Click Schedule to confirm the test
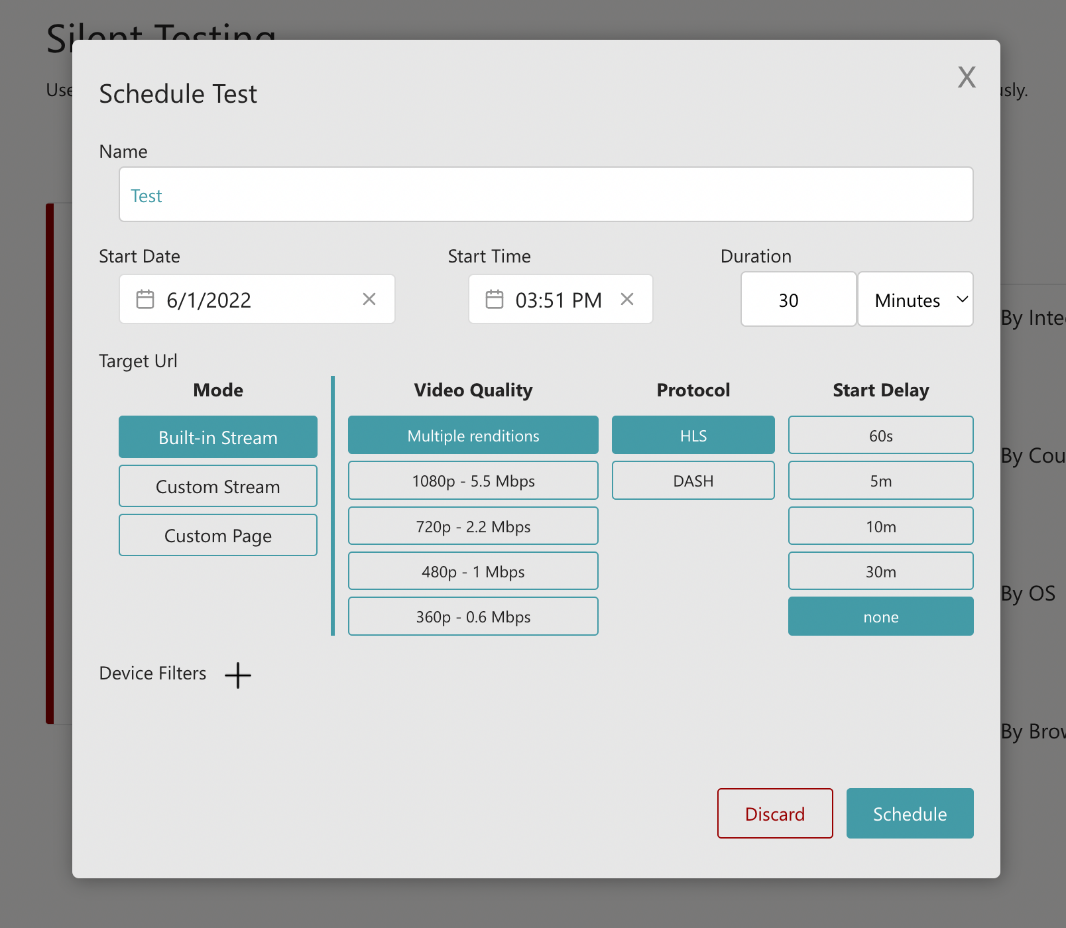The image size is (1066, 928). pyautogui.click(x=910, y=813)
